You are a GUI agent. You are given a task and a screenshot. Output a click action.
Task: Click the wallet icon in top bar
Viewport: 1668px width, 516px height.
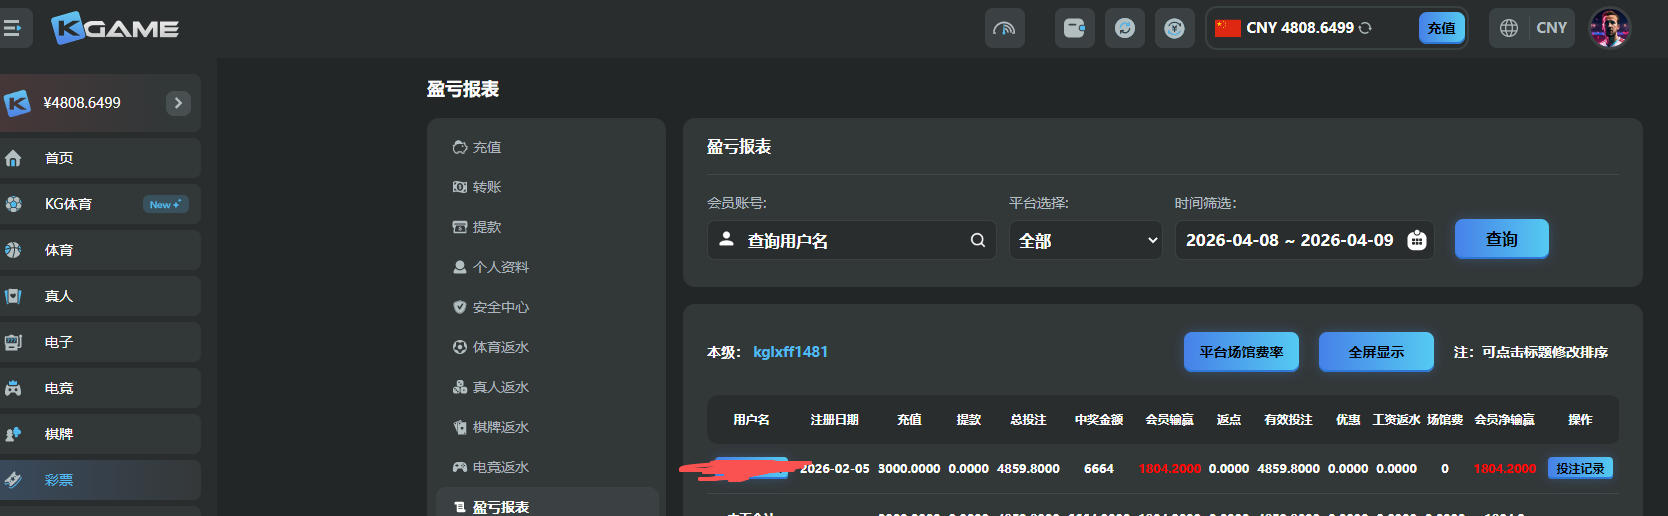coord(1074,28)
